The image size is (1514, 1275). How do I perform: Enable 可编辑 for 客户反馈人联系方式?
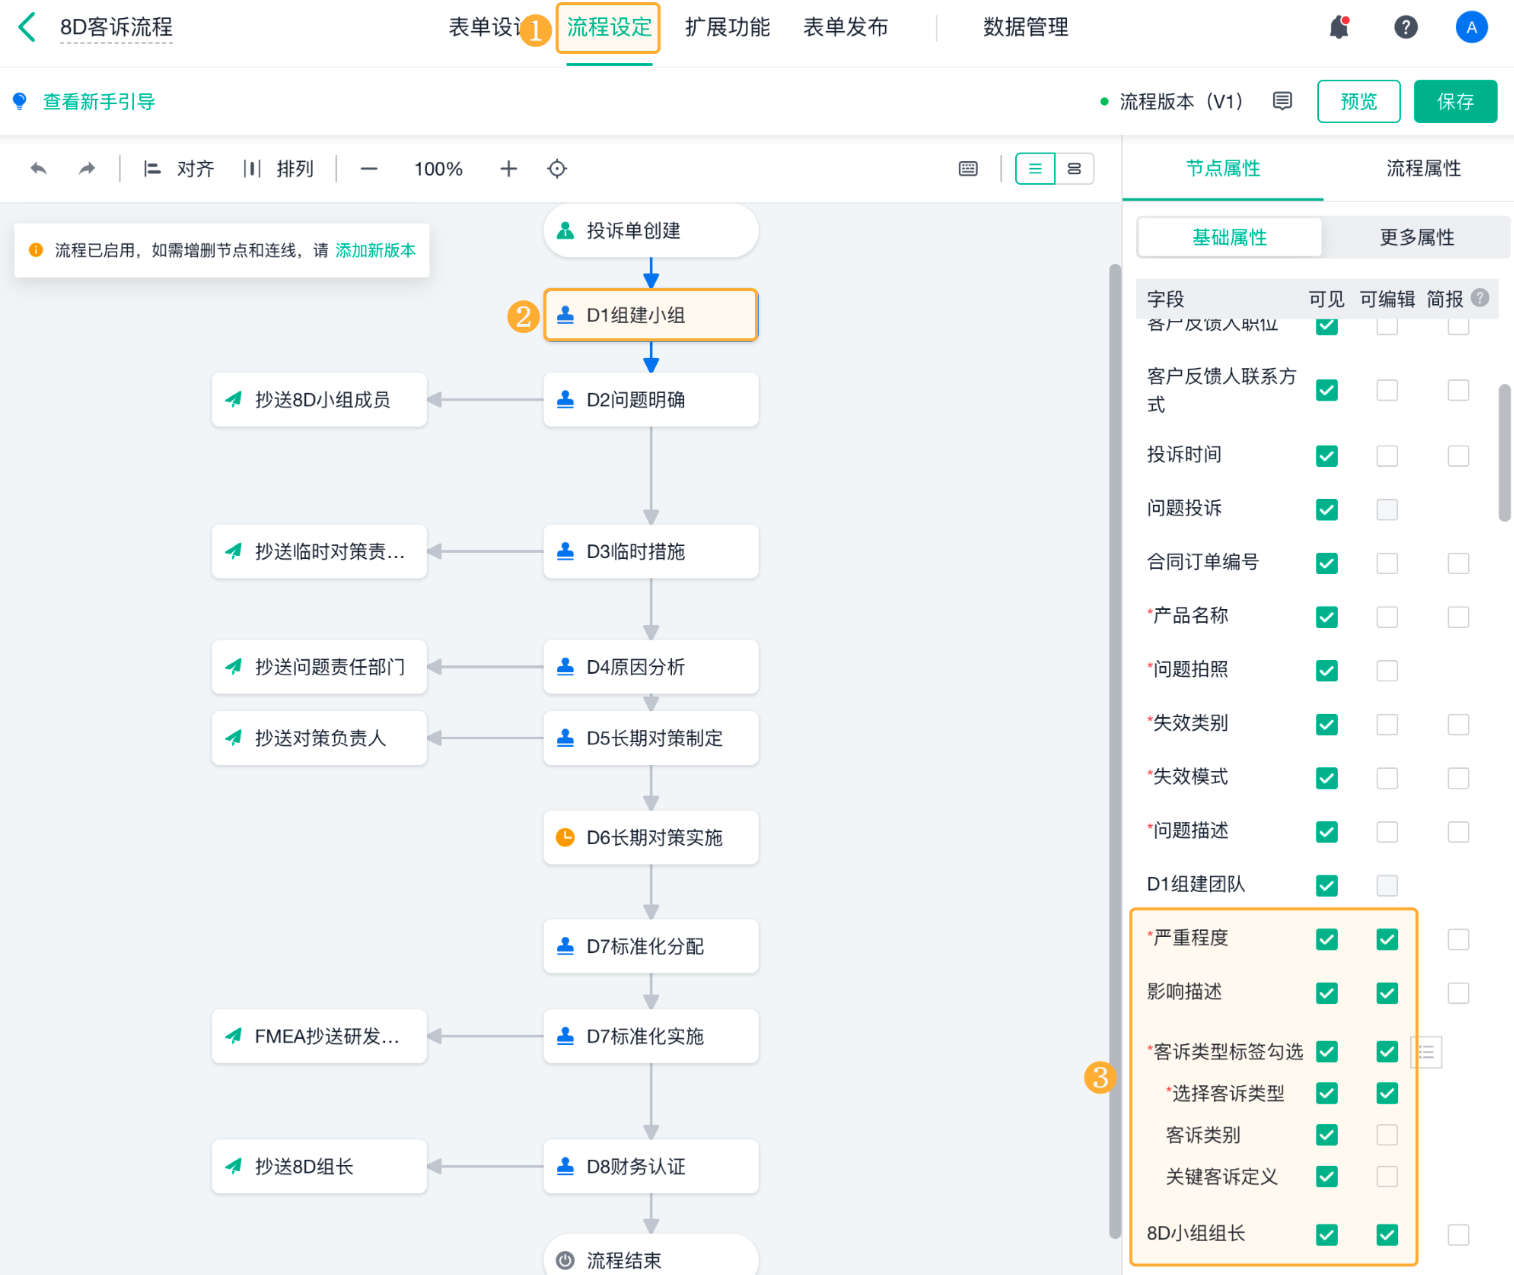(1387, 390)
